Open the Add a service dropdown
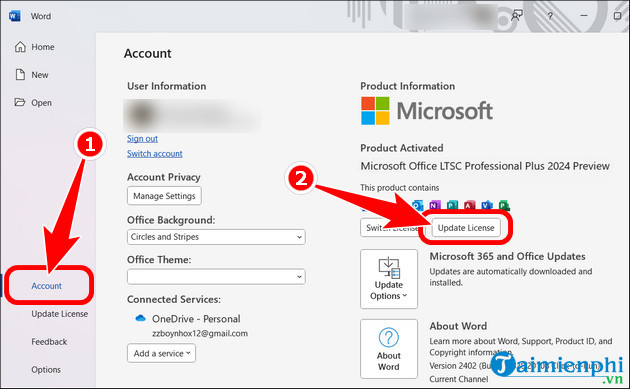630x389 pixels. pyautogui.click(x=162, y=353)
